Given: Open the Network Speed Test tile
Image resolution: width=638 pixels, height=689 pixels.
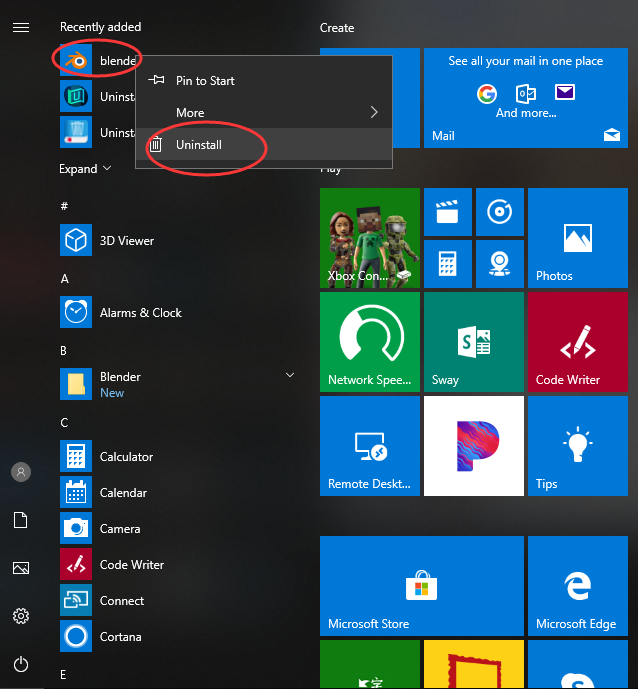Looking at the screenshot, I should click(x=370, y=342).
